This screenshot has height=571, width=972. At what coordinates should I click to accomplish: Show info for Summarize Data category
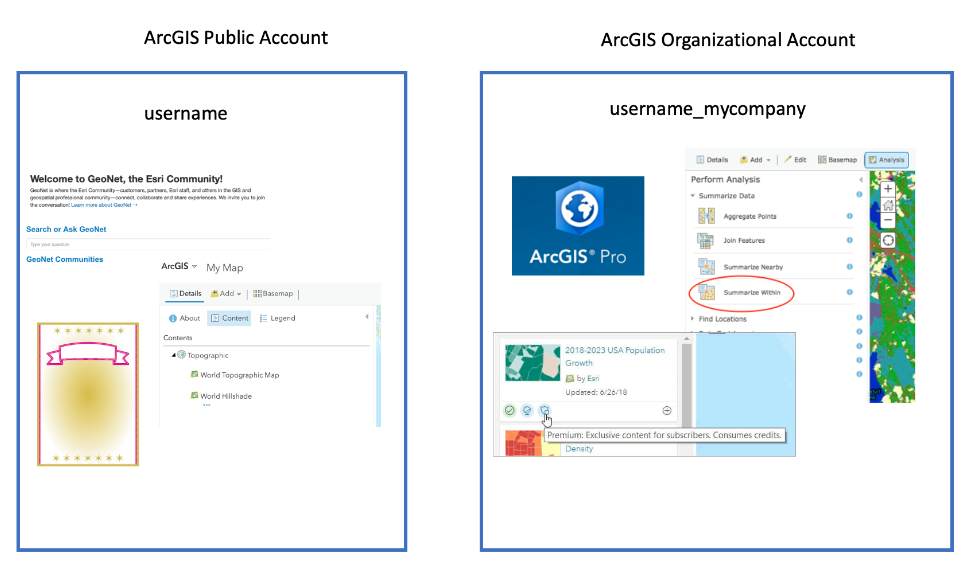(859, 195)
